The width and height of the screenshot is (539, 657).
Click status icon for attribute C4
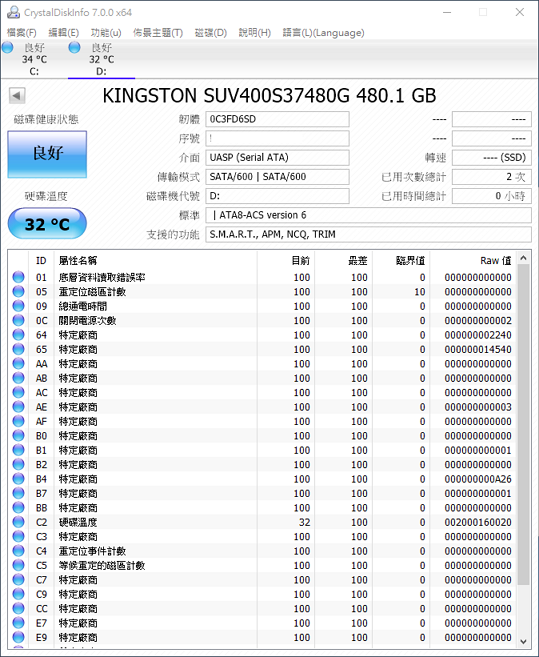(x=18, y=551)
